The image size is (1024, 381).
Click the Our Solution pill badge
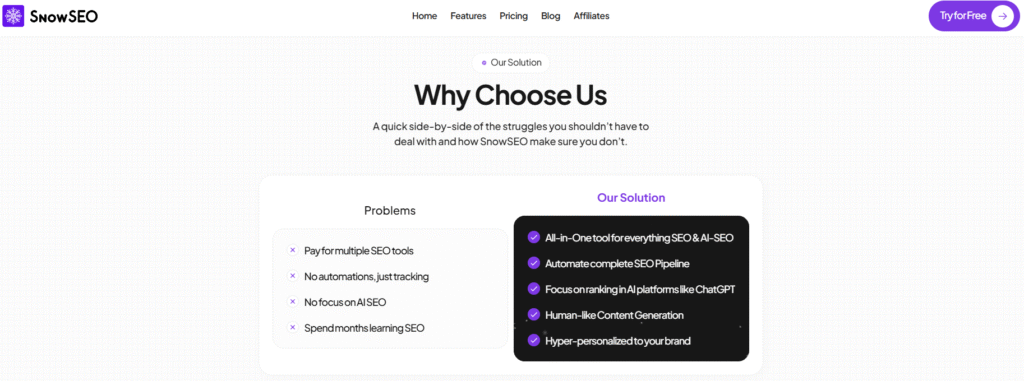coord(511,63)
